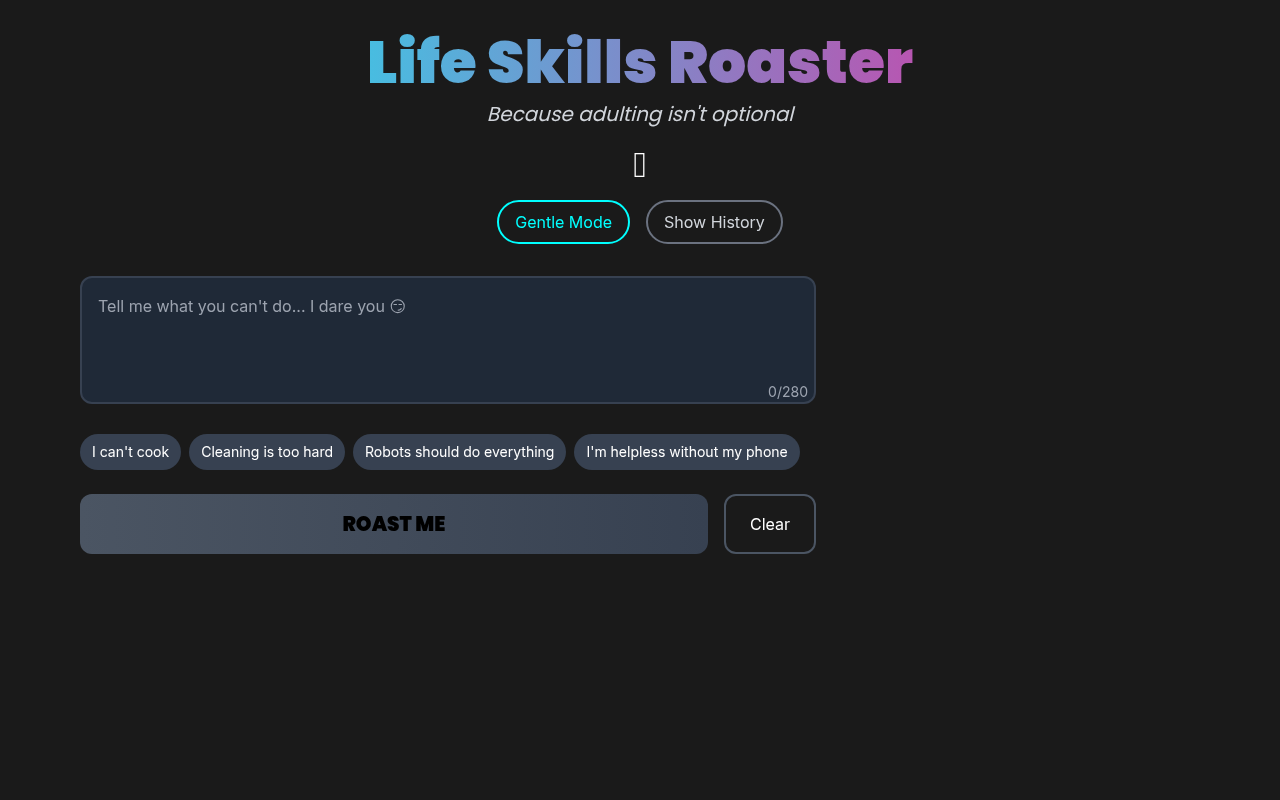Pick the 'Robots should do everything' chip
This screenshot has width=1280, height=800.
pyautogui.click(x=459, y=452)
